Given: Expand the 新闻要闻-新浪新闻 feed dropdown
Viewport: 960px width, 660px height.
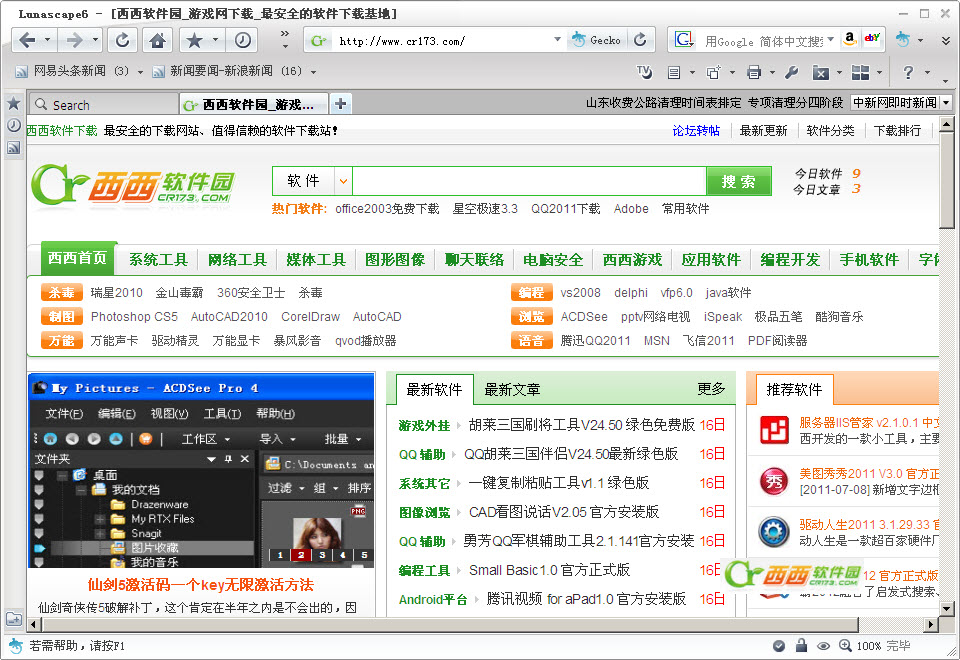Looking at the screenshot, I should point(313,72).
